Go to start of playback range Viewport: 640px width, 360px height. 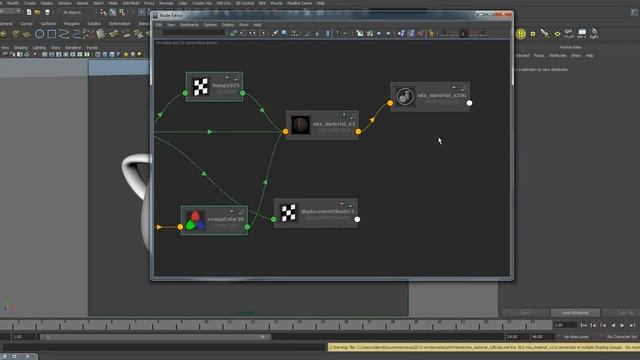[584, 325]
